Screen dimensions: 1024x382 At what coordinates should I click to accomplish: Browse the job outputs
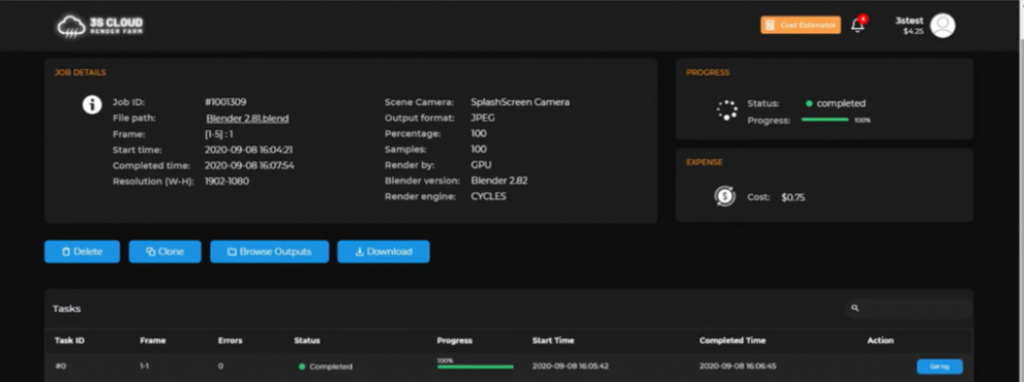[x=269, y=251]
